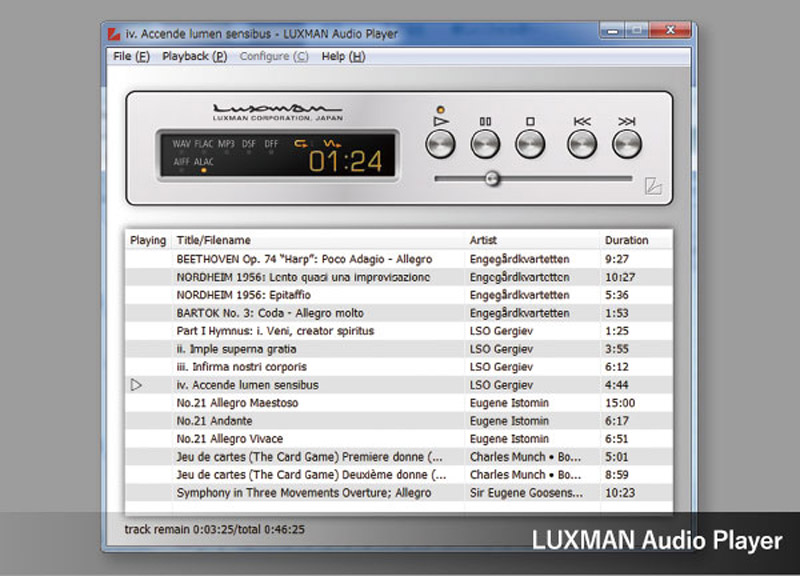Skip to the previous track
Viewport: 800px width, 576px height.
click(580, 142)
